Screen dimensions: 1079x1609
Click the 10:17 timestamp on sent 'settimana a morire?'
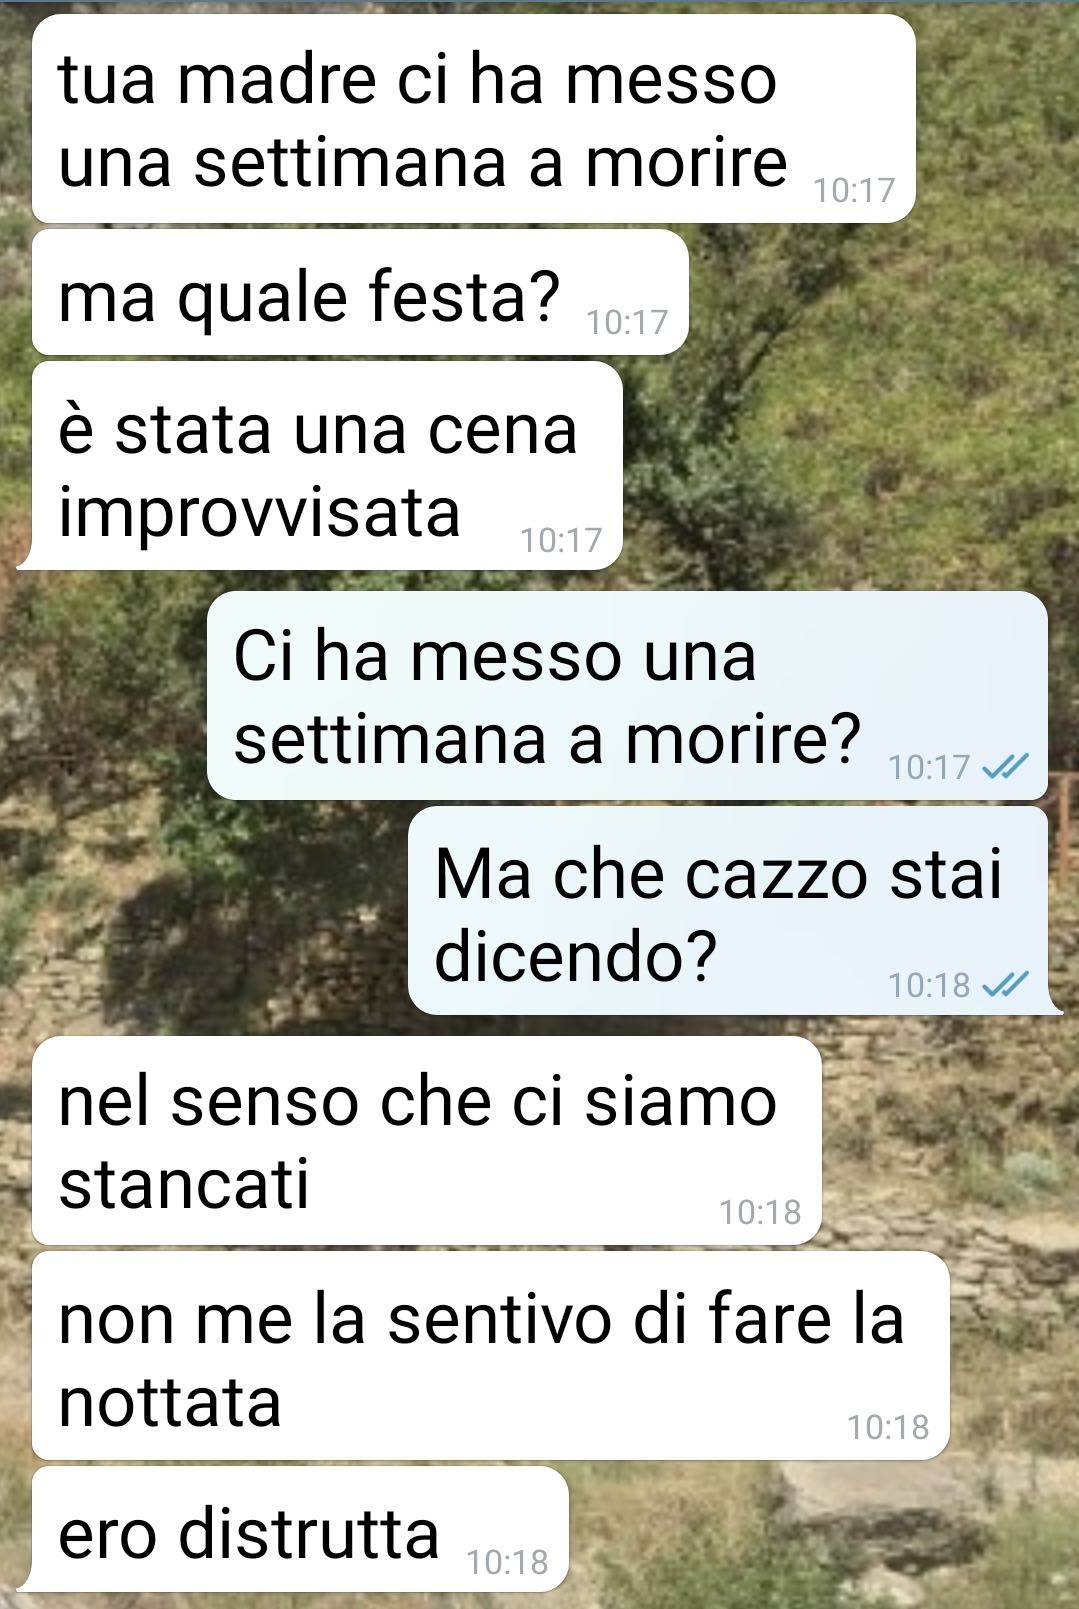tap(929, 767)
